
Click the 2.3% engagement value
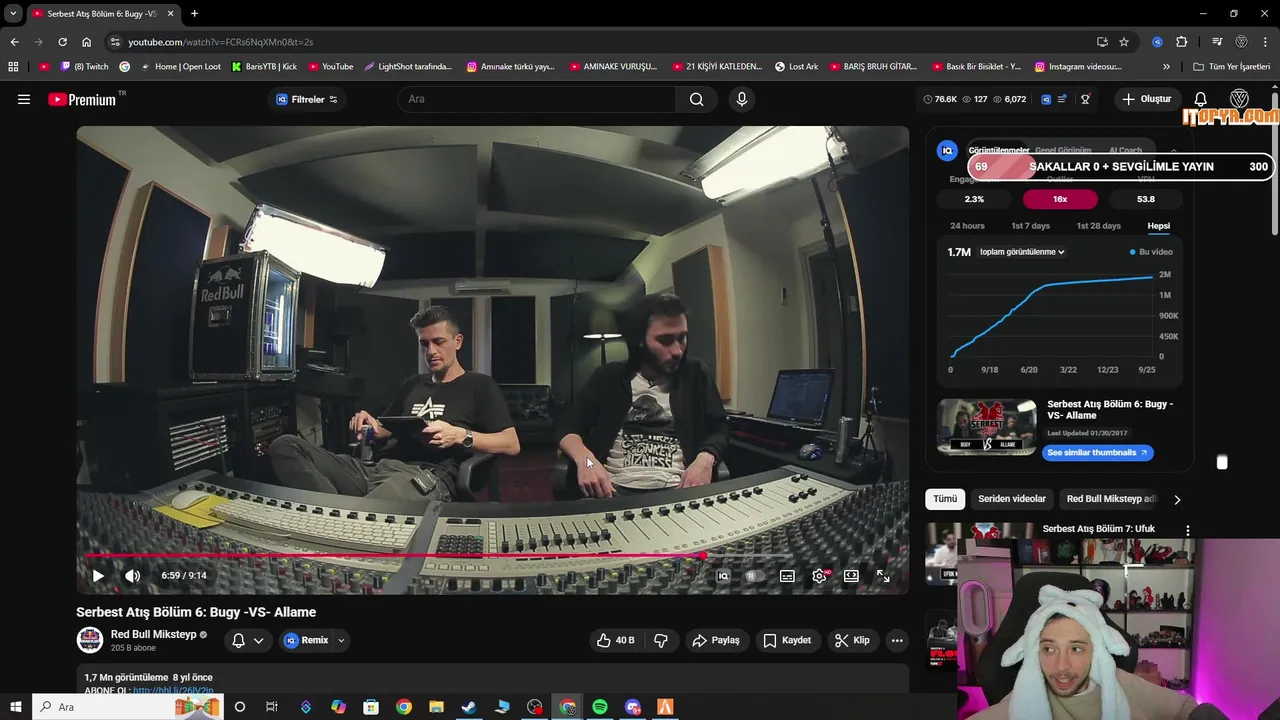tap(974, 199)
